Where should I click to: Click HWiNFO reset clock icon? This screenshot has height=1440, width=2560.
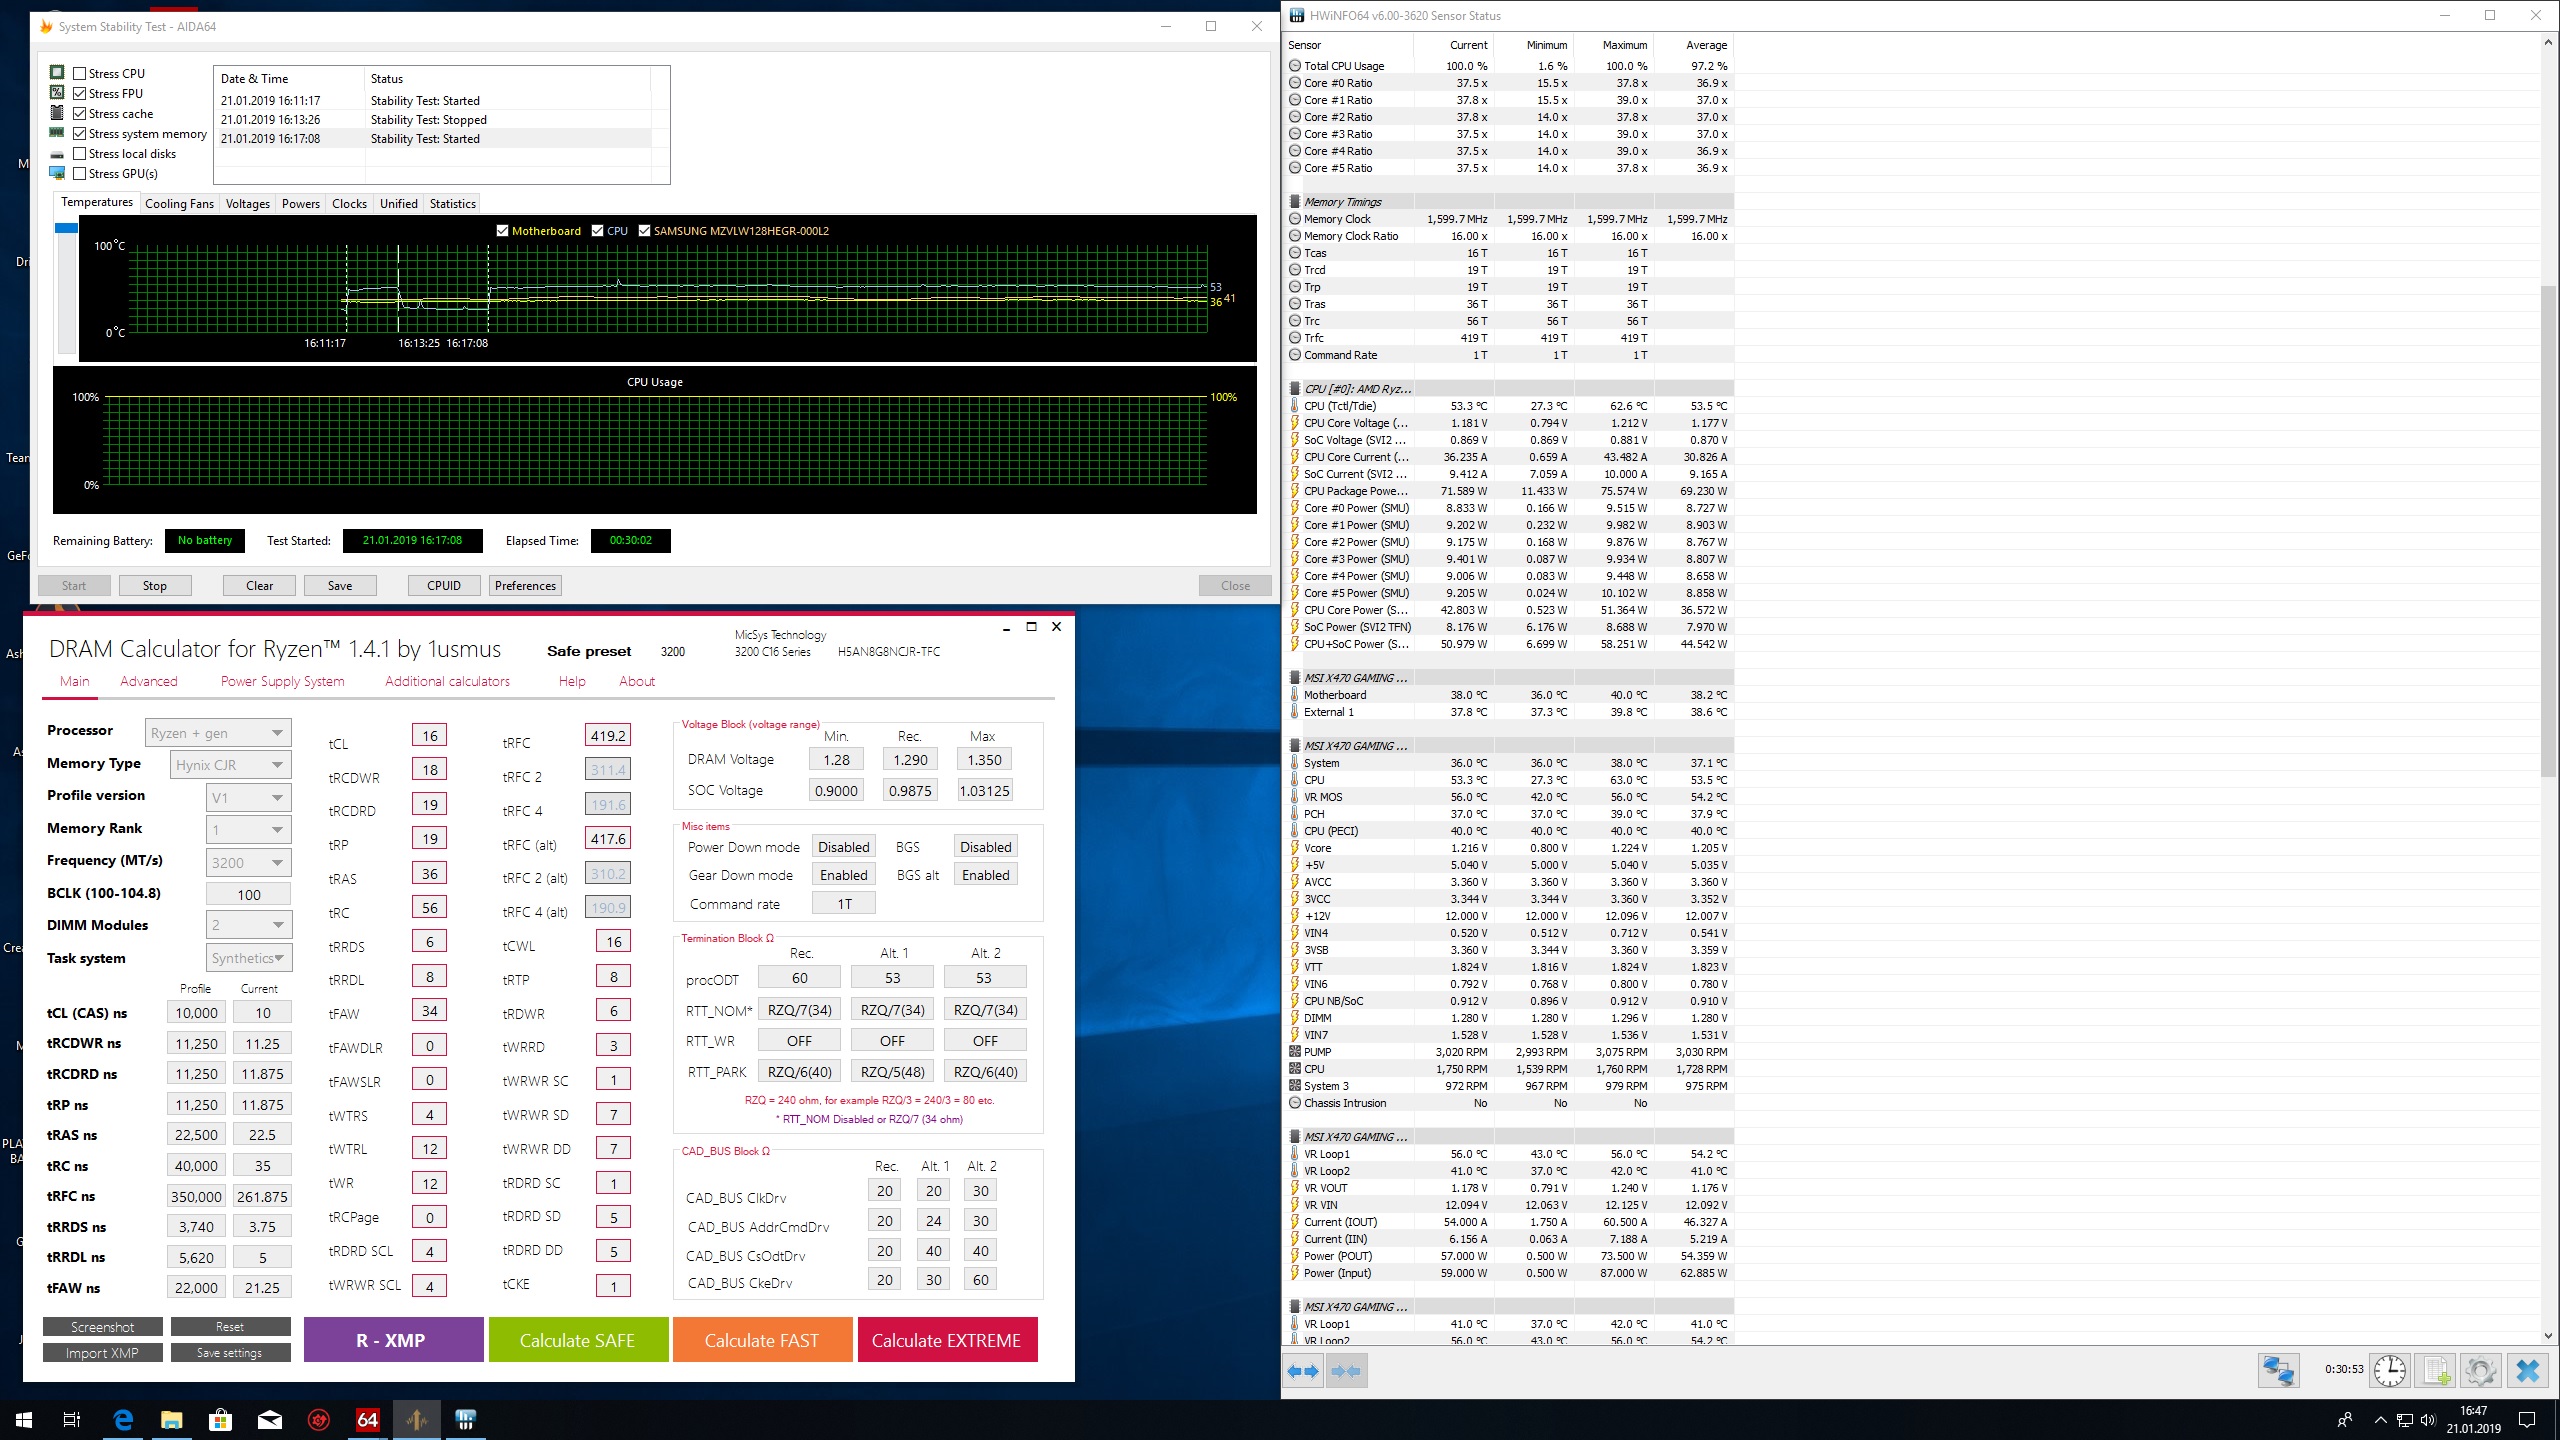[x=2390, y=1370]
